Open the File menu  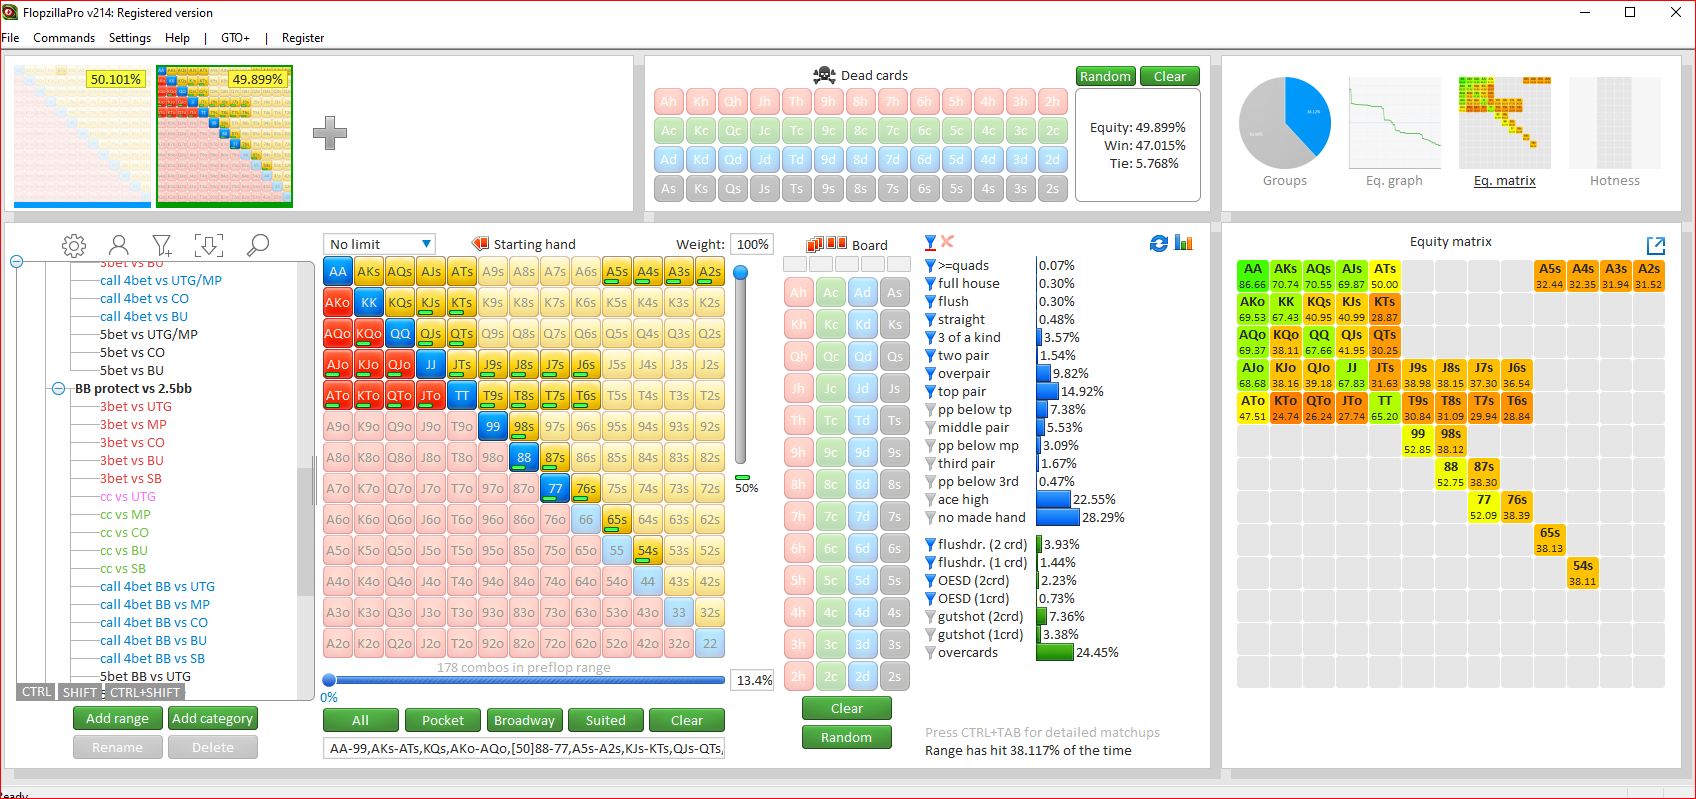click(10, 38)
